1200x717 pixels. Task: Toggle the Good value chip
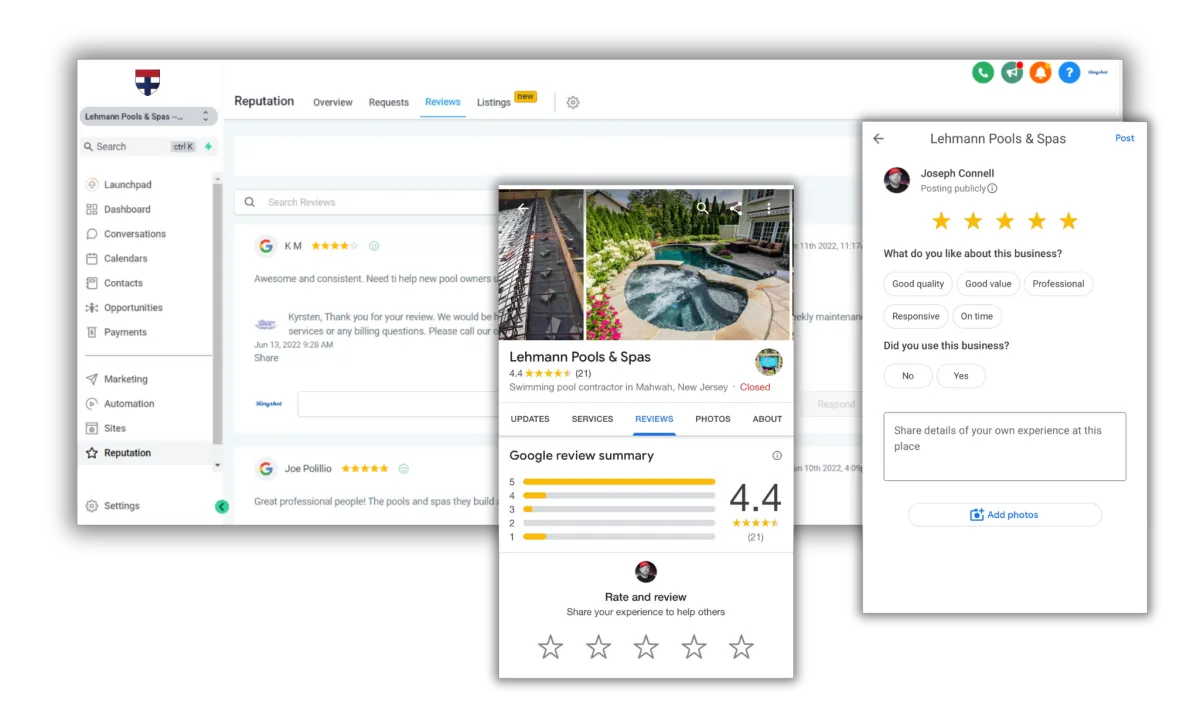click(988, 284)
